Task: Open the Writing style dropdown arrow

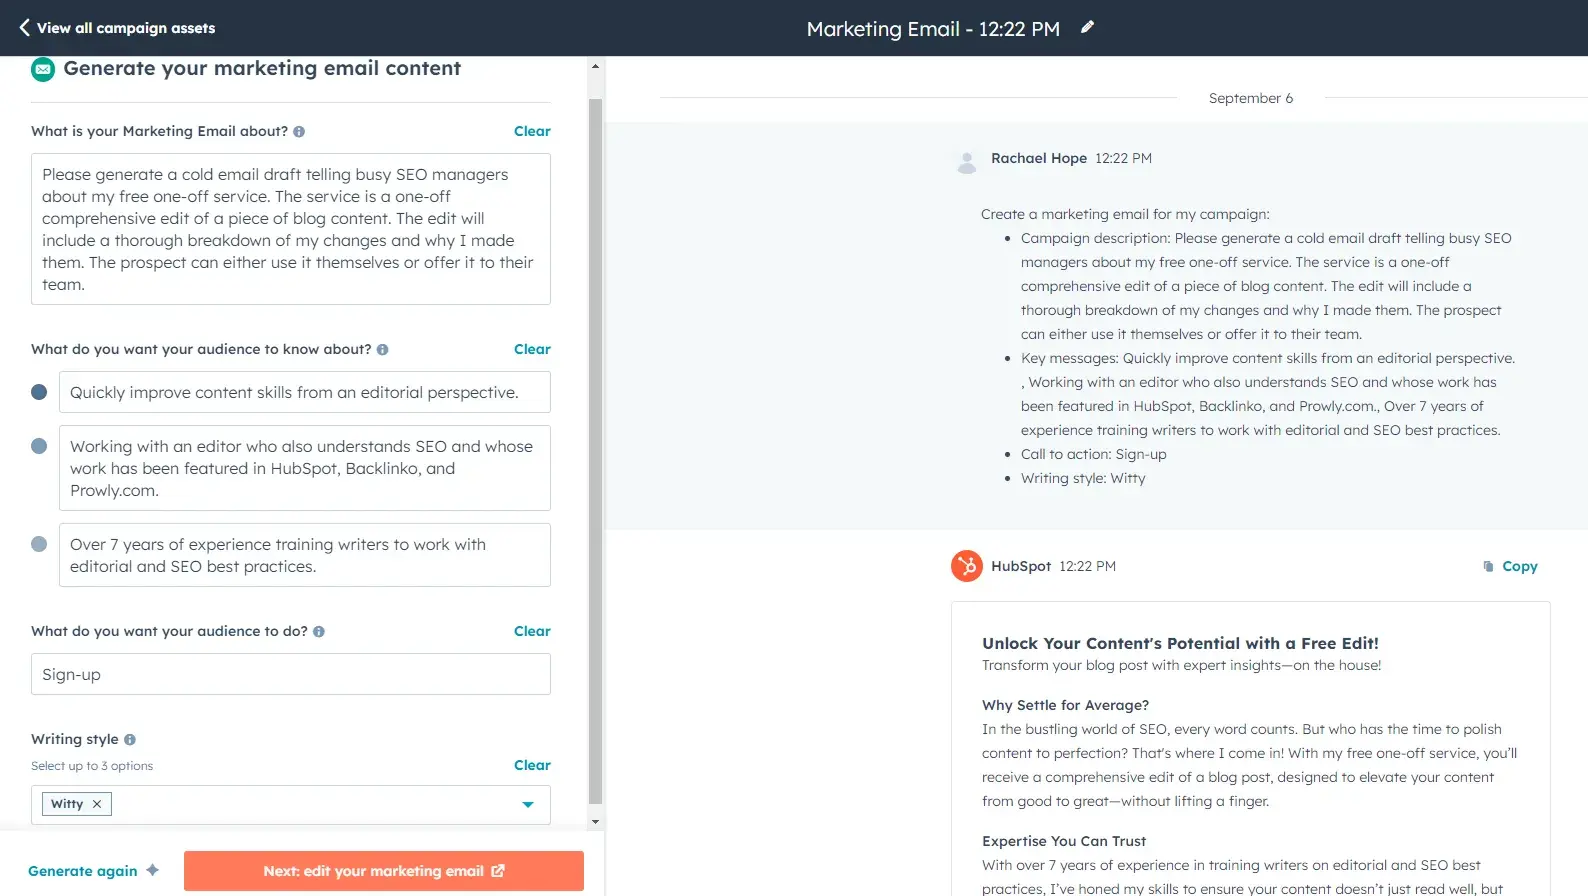Action: click(527, 805)
